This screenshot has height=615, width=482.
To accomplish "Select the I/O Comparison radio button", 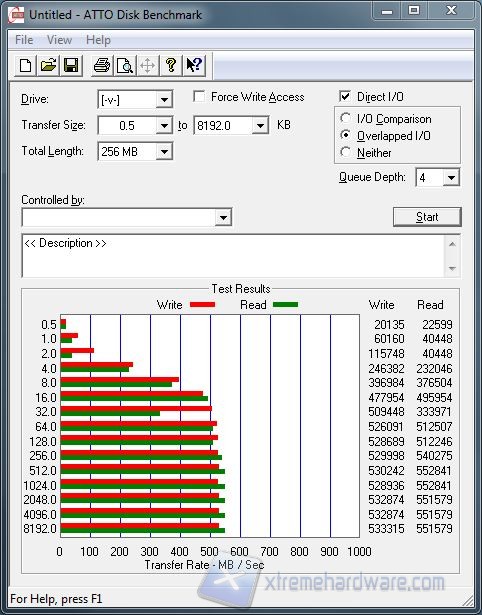I will click(346, 118).
